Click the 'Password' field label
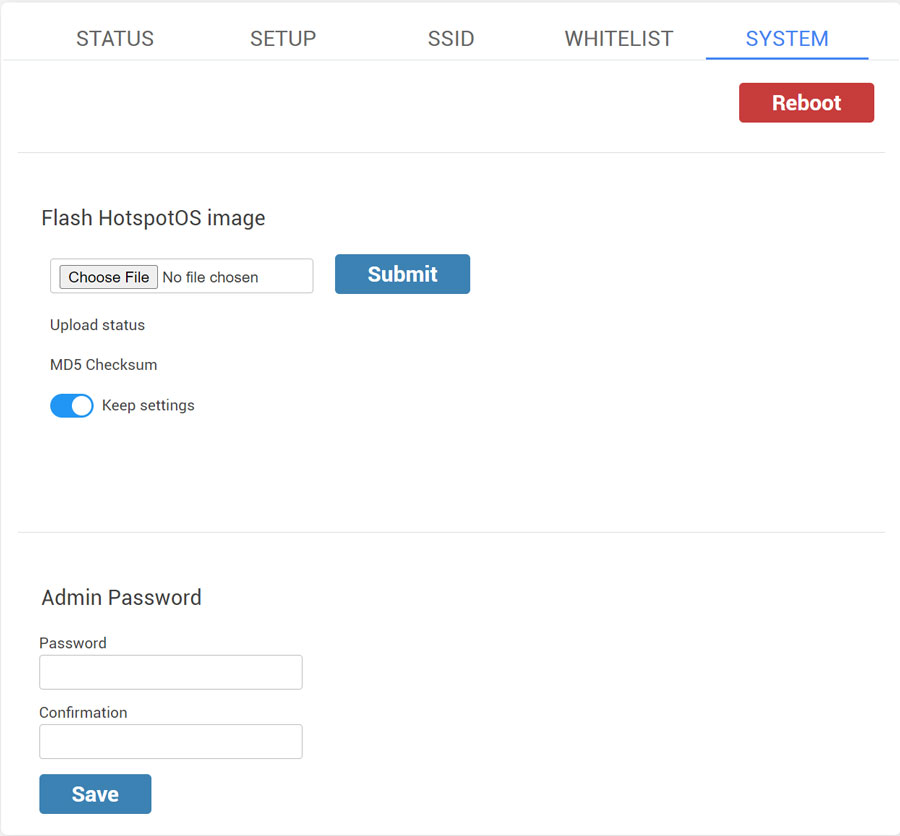Viewport: 900px width, 836px height. pyautogui.click(x=73, y=643)
